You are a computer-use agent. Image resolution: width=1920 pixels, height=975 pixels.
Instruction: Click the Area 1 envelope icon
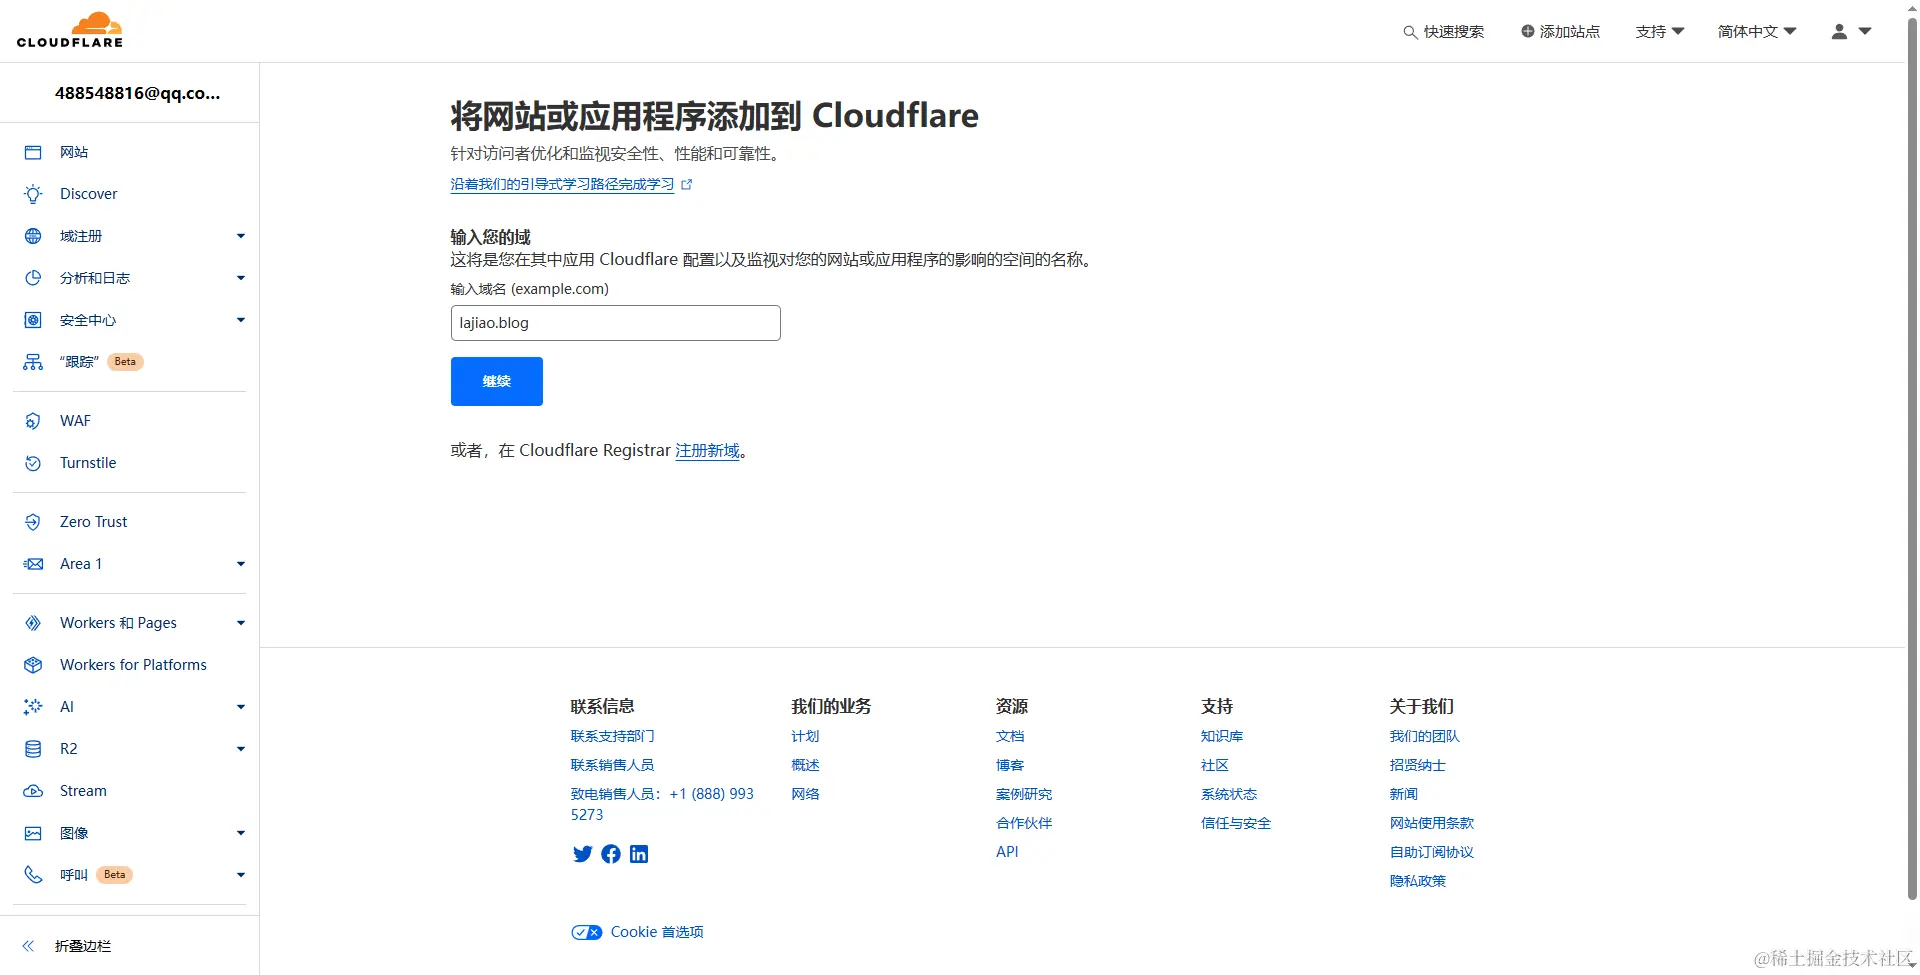pyautogui.click(x=33, y=564)
